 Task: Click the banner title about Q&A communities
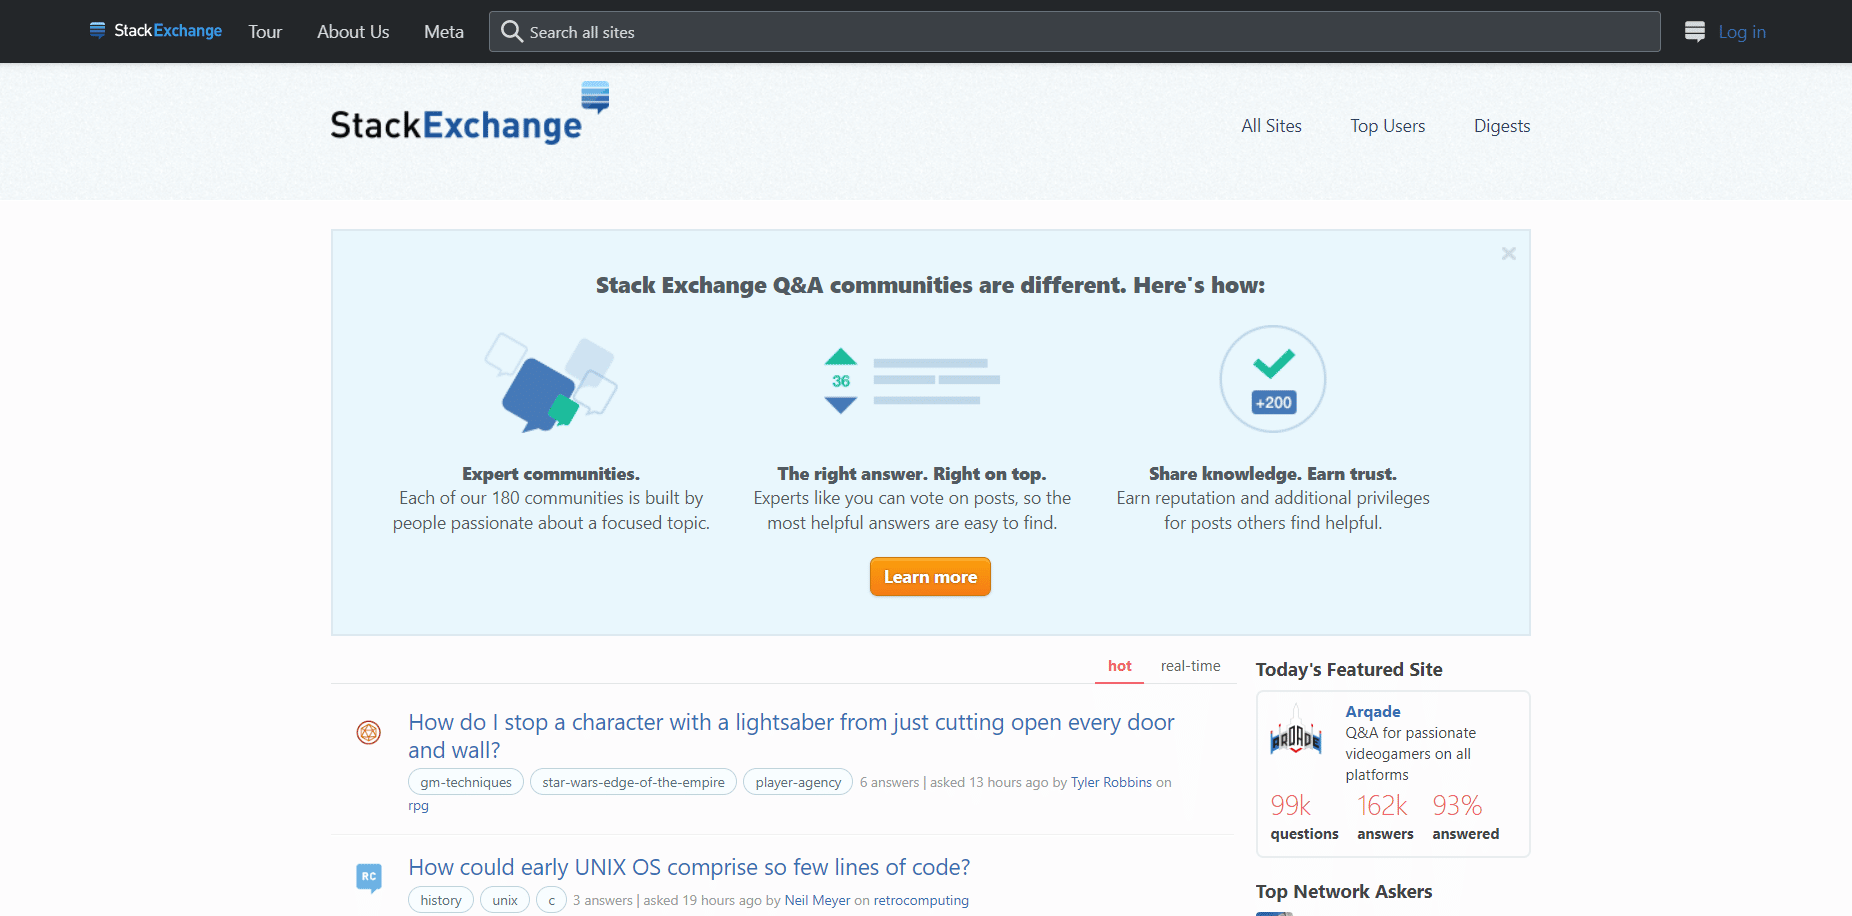point(930,286)
